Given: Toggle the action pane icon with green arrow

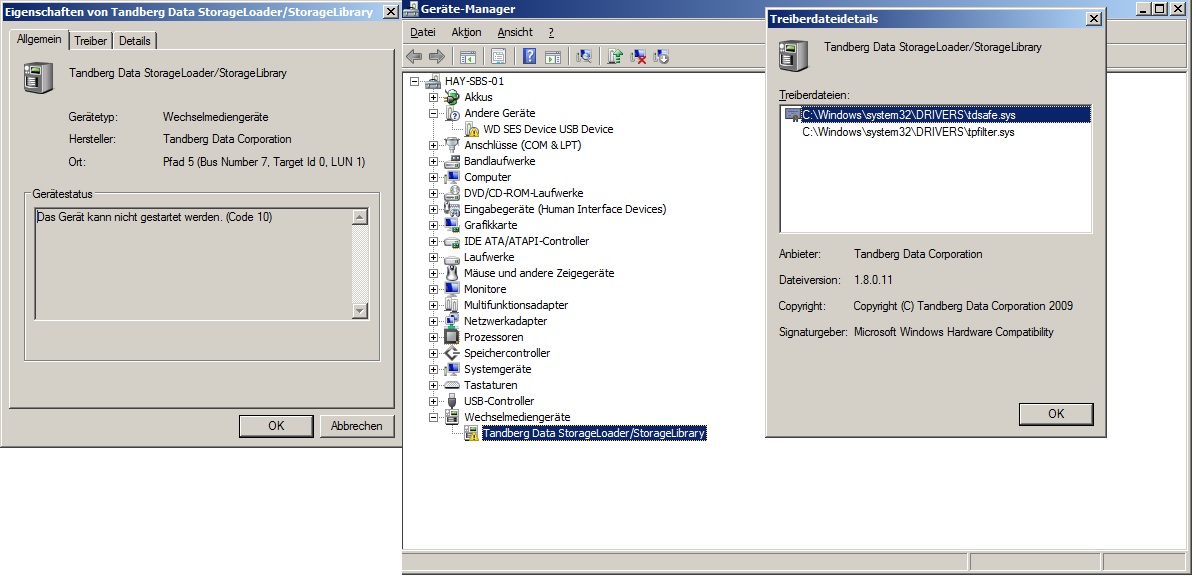Looking at the screenshot, I should point(553,56).
